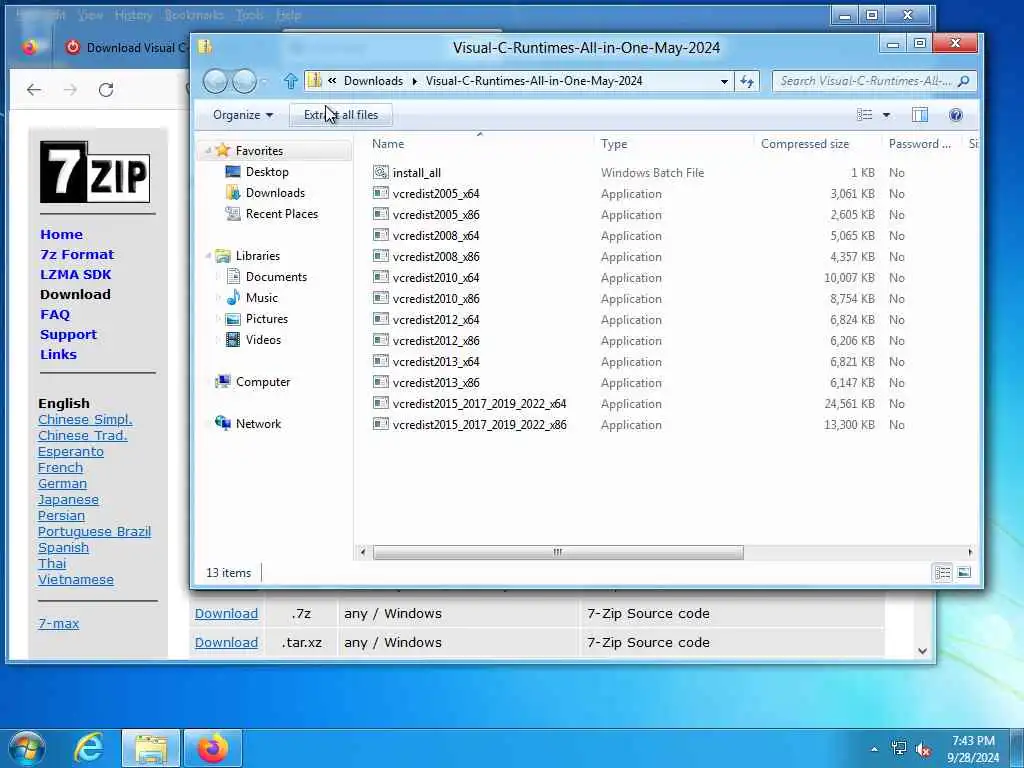Open Support link on 7-Zip site

pos(68,334)
